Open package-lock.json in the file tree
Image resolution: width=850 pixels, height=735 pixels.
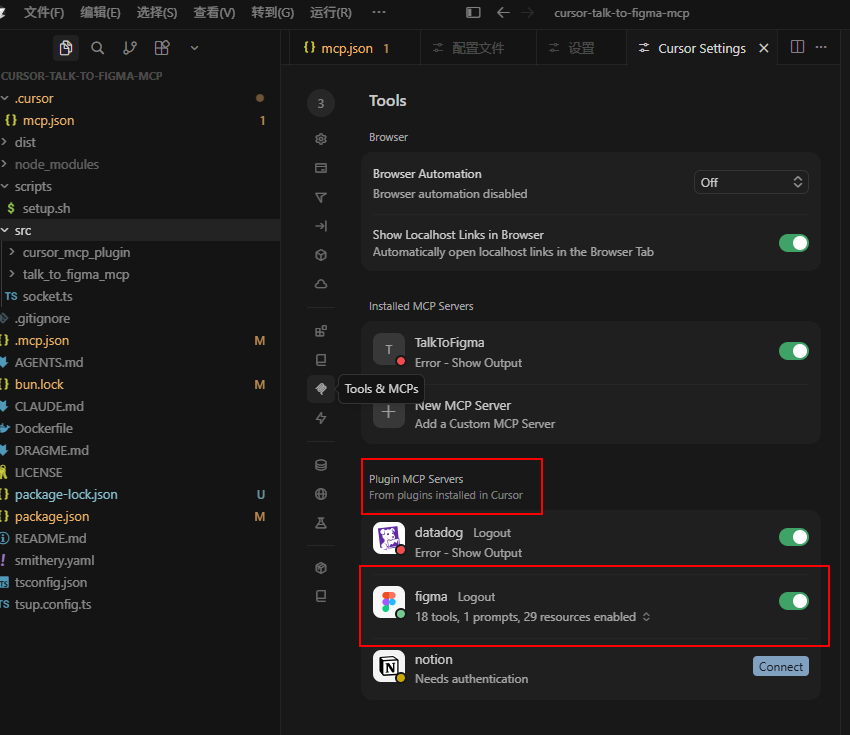(x=140, y=494)
